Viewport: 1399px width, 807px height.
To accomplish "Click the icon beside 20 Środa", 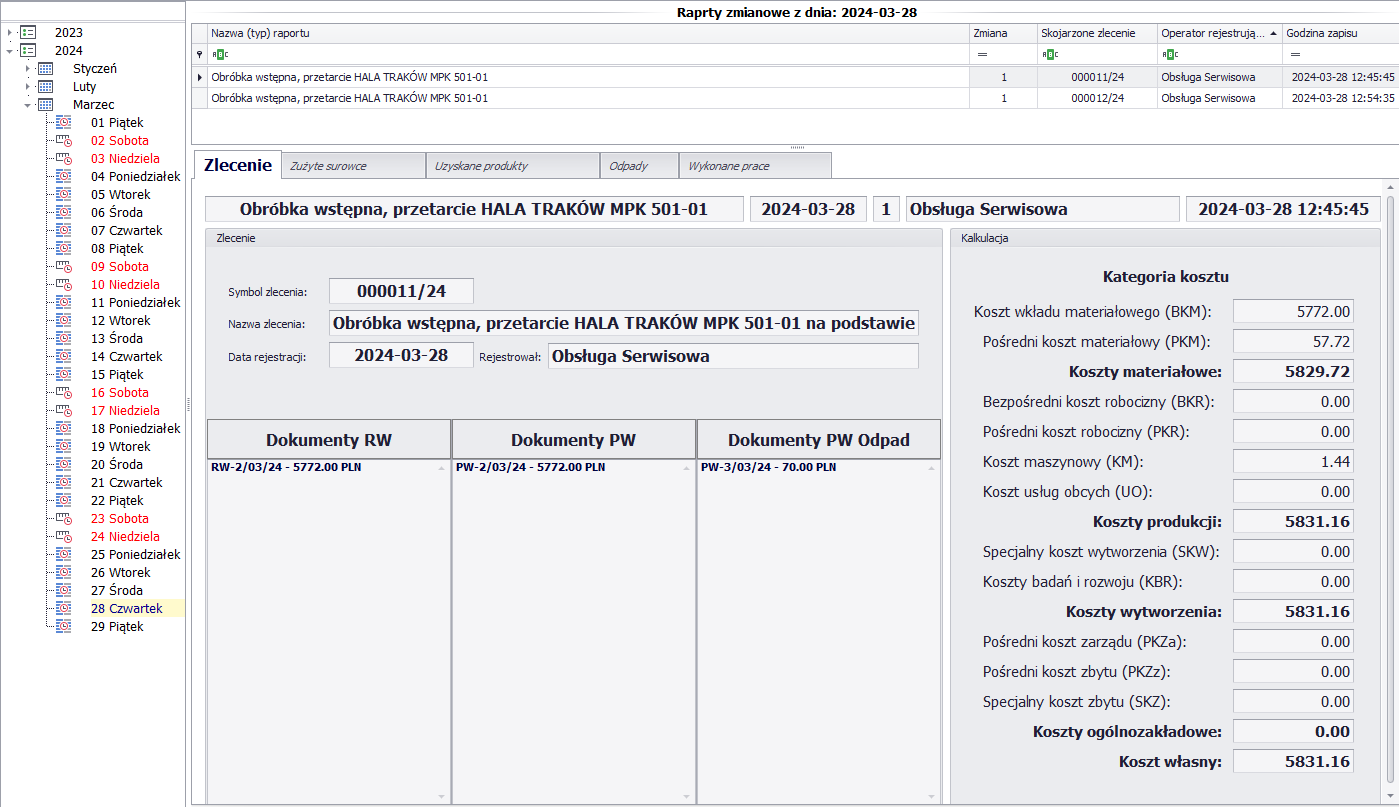I will (x=64, y=465).
